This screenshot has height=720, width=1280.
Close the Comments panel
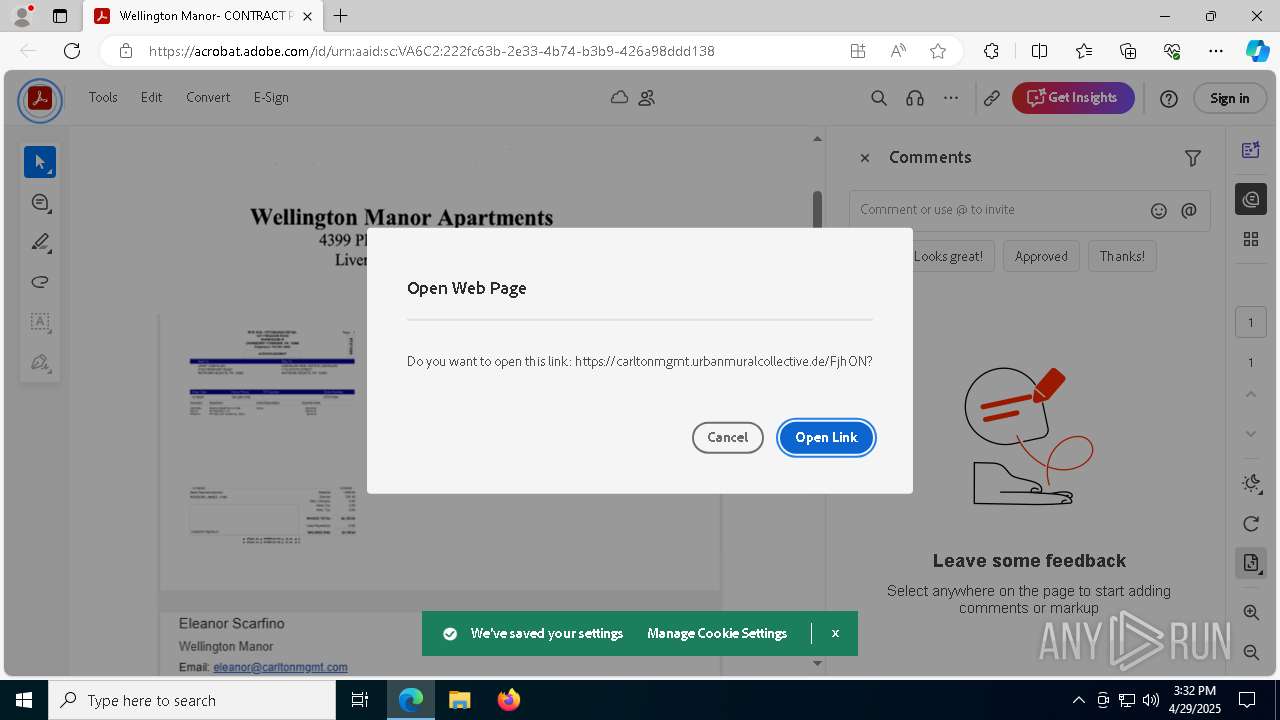(865, 158)
